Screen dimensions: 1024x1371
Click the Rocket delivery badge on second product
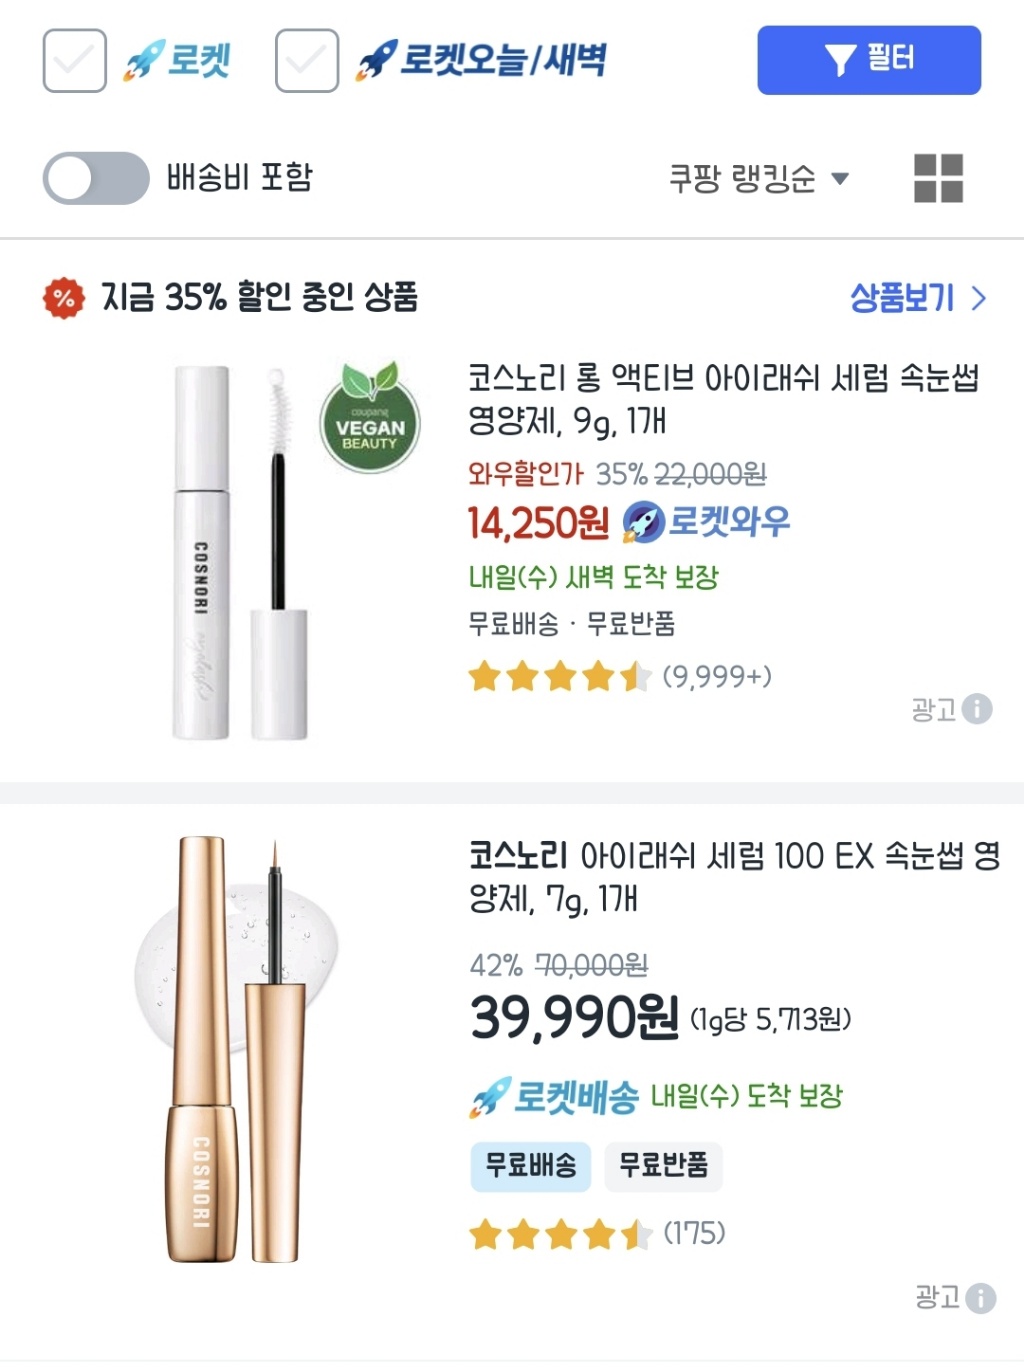click(x=555, y=1097)
